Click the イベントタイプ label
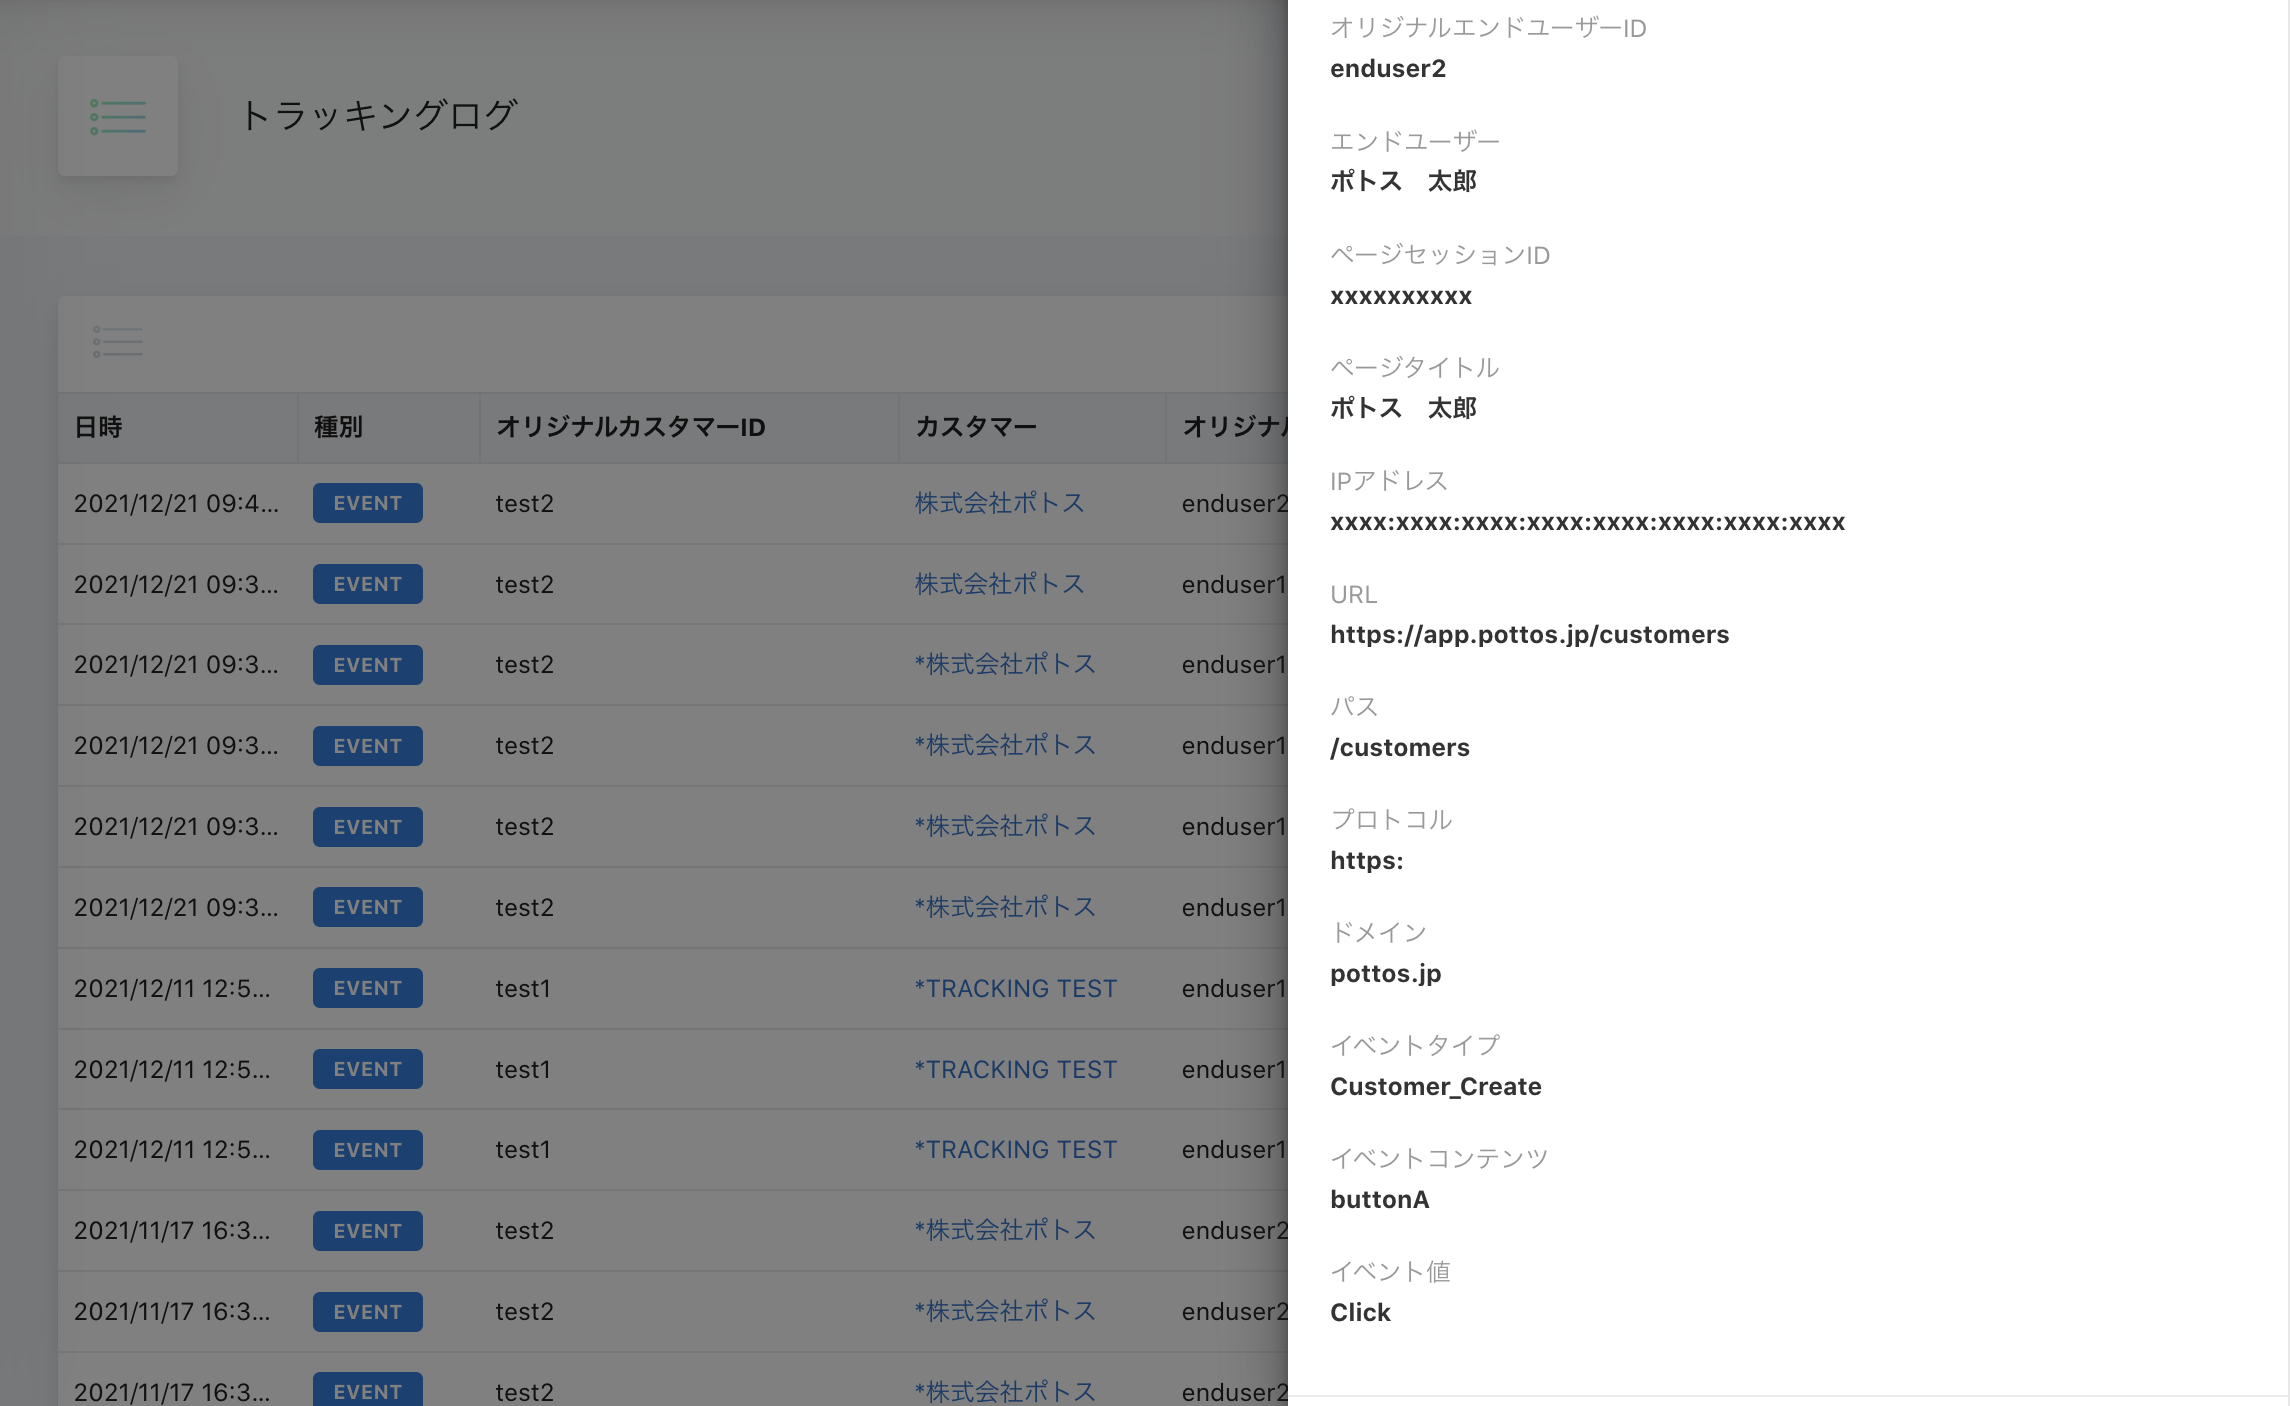Screen dimensions: 2290x1406 pos(1415,1045)
